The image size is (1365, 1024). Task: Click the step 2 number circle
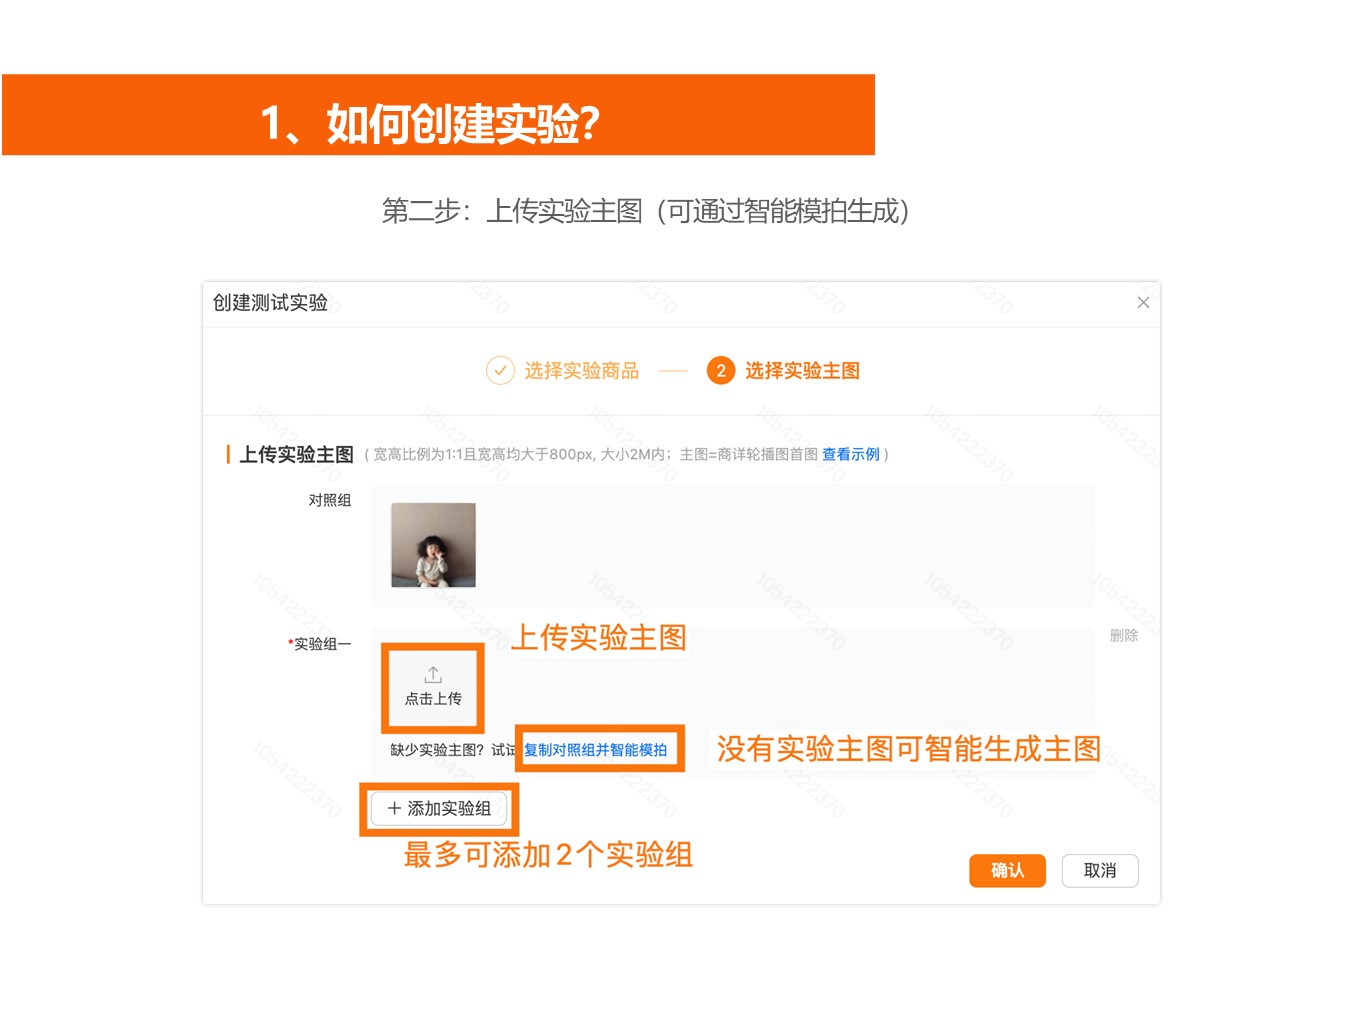(720, 371)
